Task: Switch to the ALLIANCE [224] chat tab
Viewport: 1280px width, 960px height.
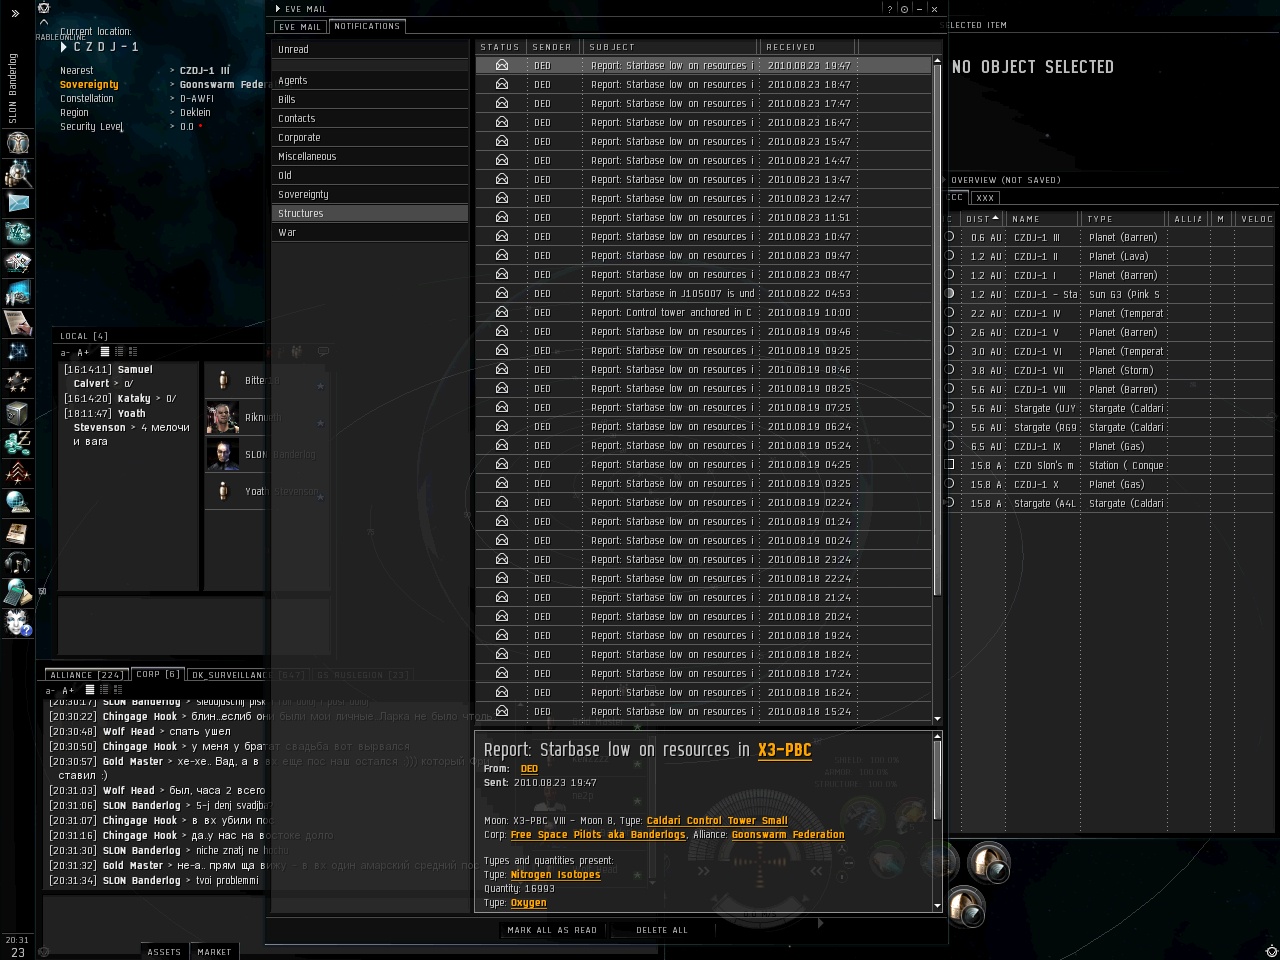Action: (87, 675)
